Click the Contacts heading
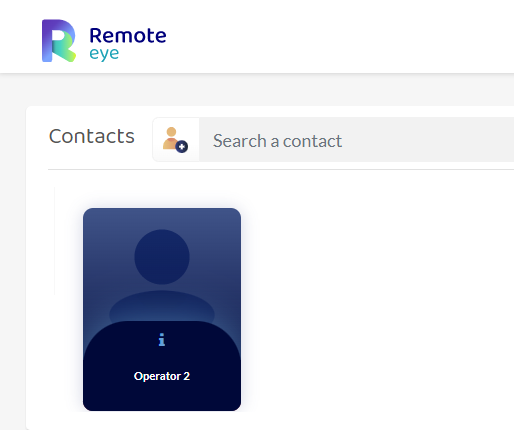The height and width of the screenshot is (430, 514). (x=92, y=136)
